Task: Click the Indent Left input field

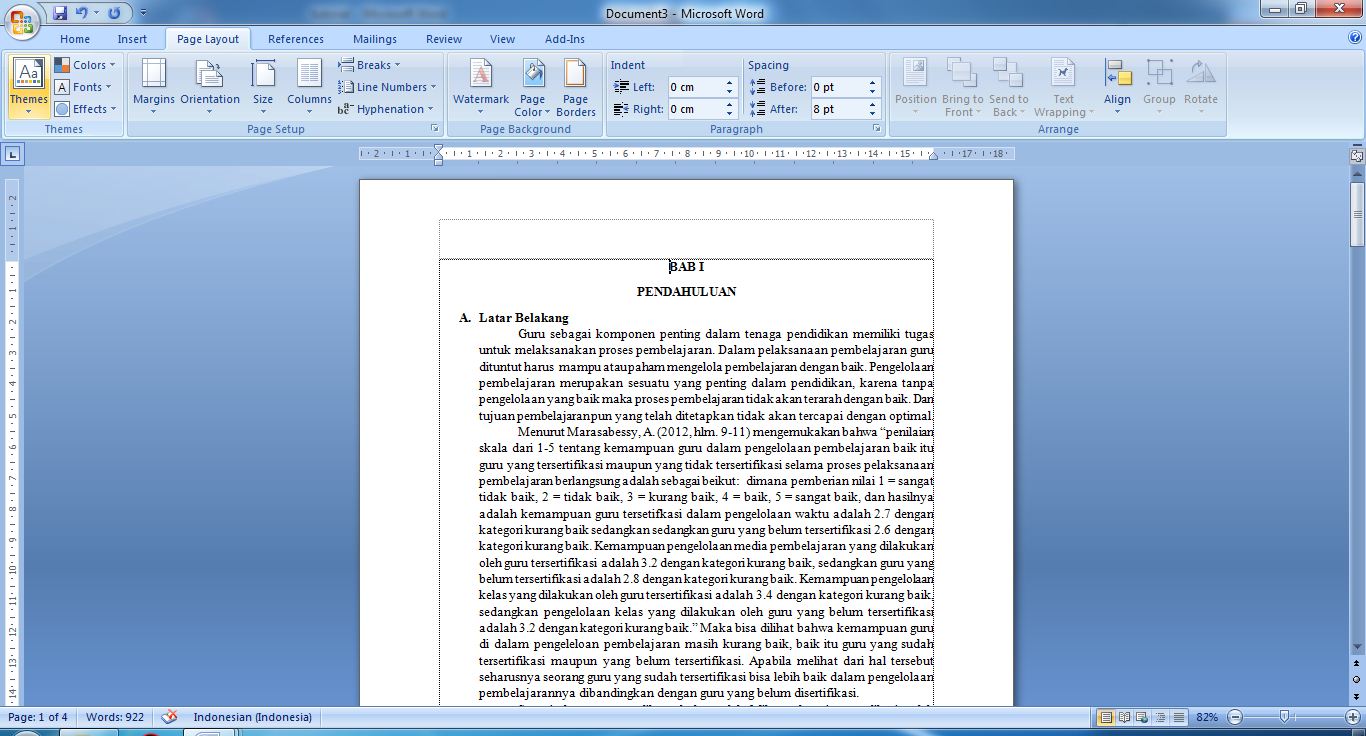Action: pos(695,87)
